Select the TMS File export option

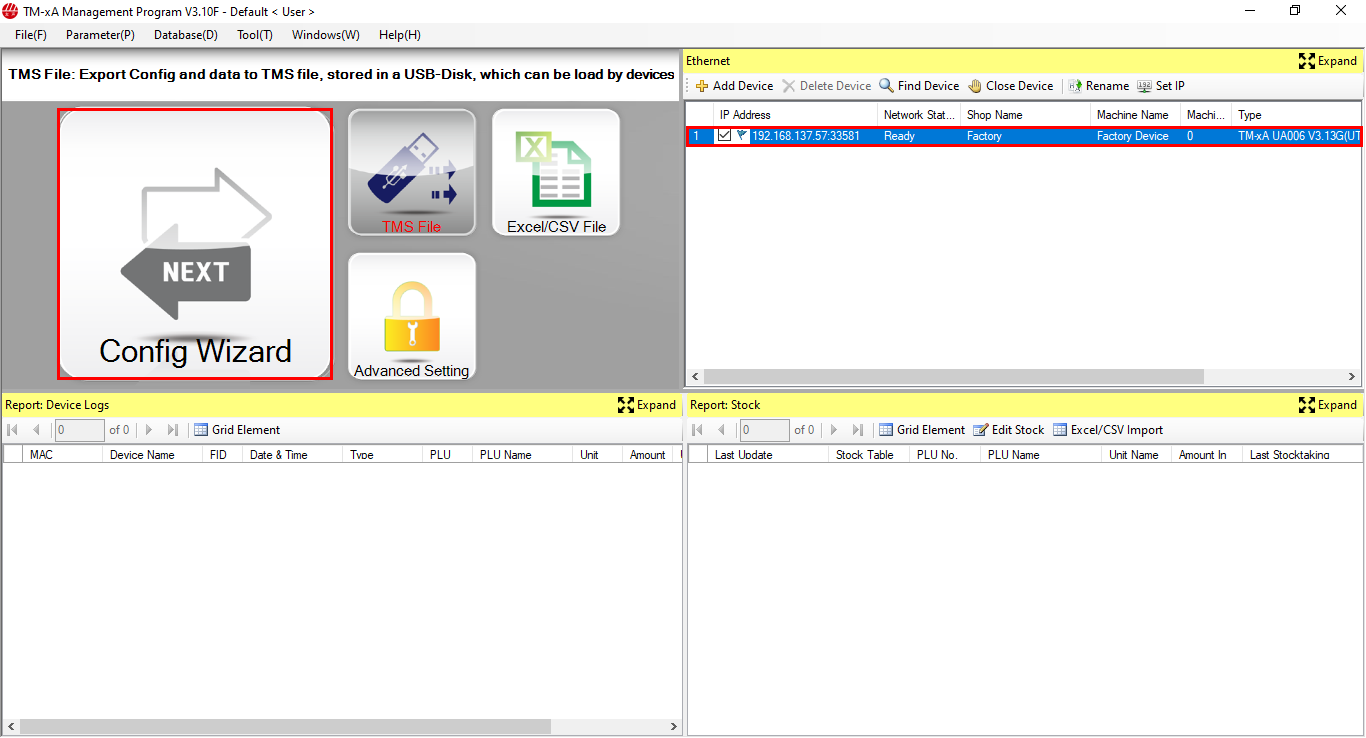[412, 172]
